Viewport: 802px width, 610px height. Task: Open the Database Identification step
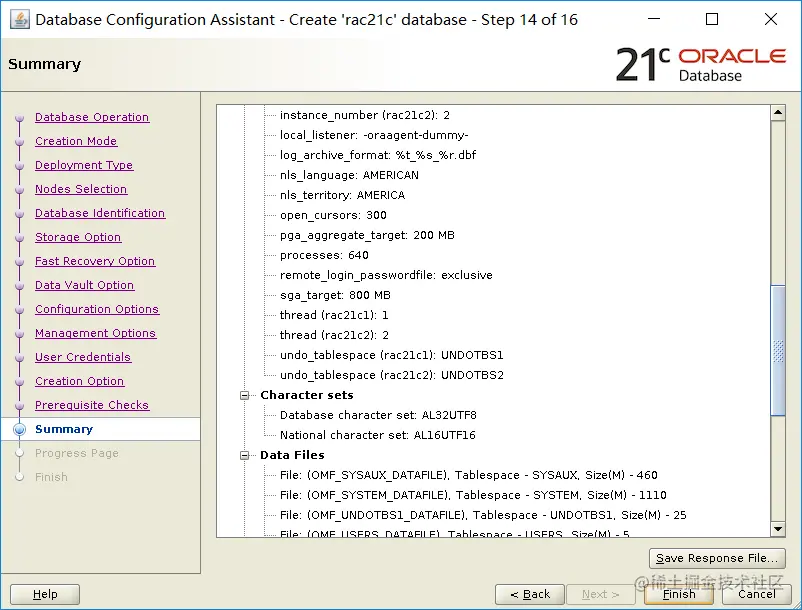click(x=100, y=213)
